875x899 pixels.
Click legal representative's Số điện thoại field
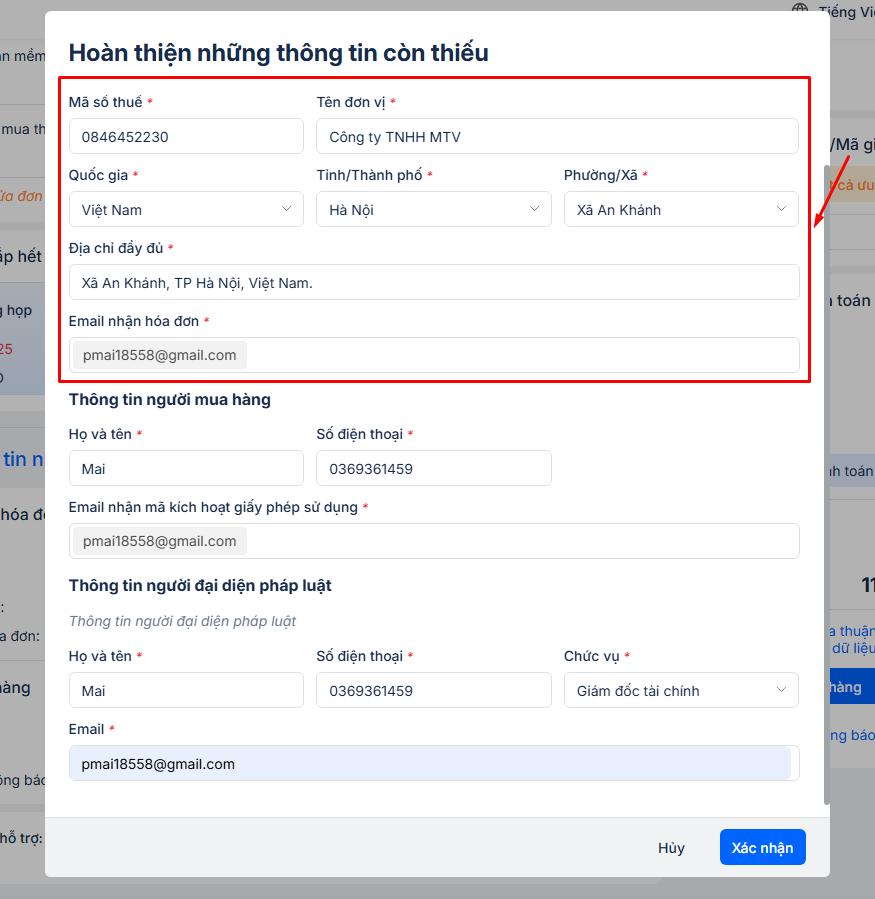433,691
